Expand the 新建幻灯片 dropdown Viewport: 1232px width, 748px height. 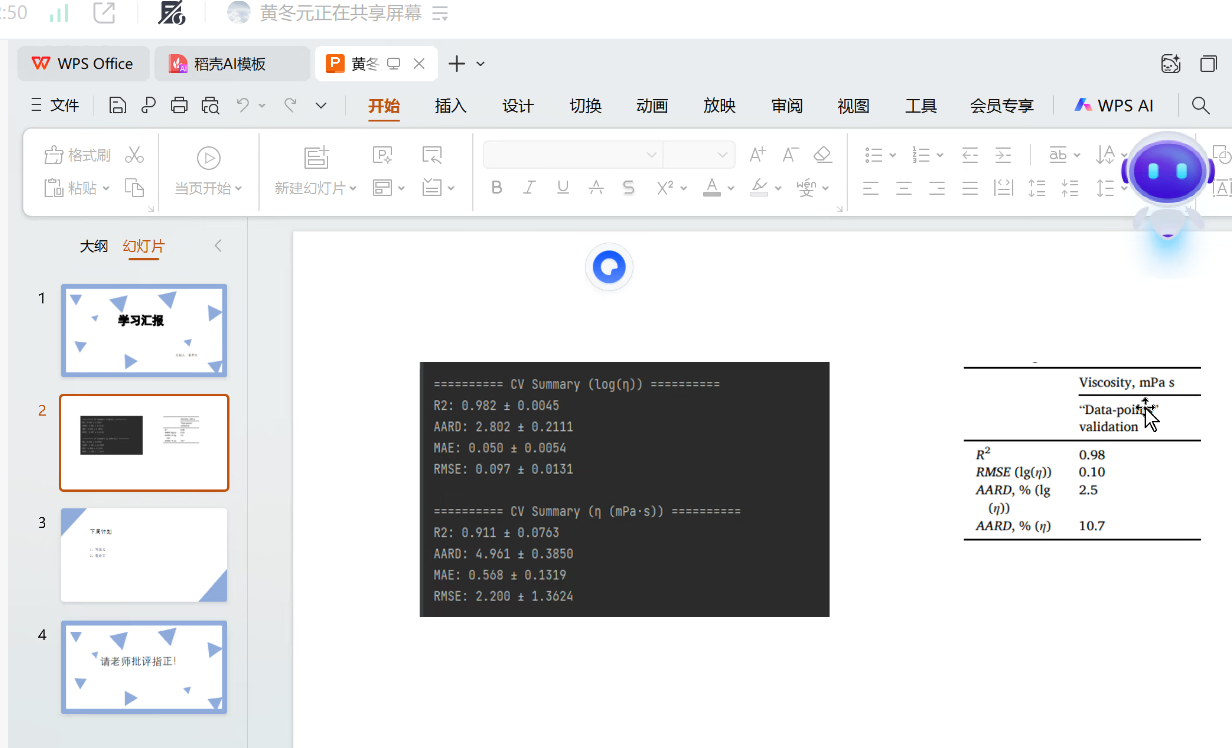click(x=352, y=188)
